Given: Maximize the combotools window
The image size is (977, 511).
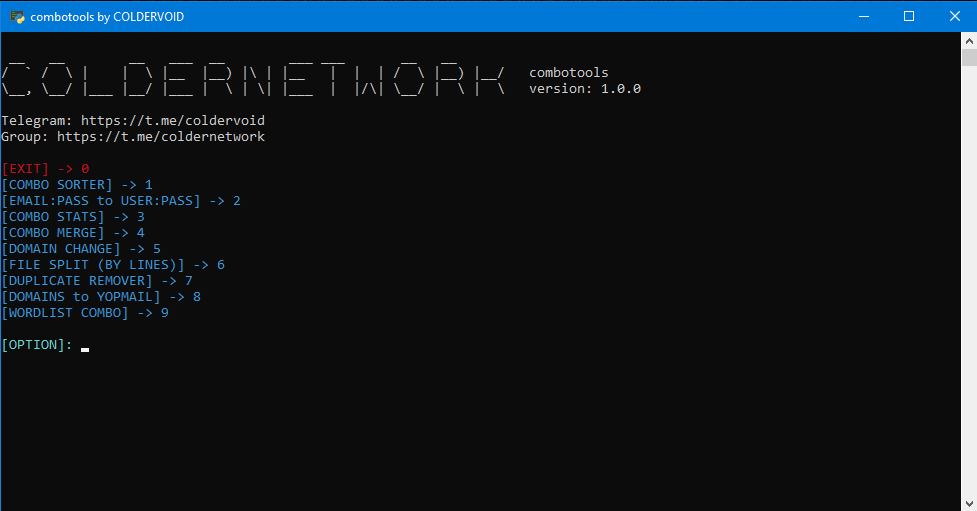Looking at the screenshot, I should 909,16.
